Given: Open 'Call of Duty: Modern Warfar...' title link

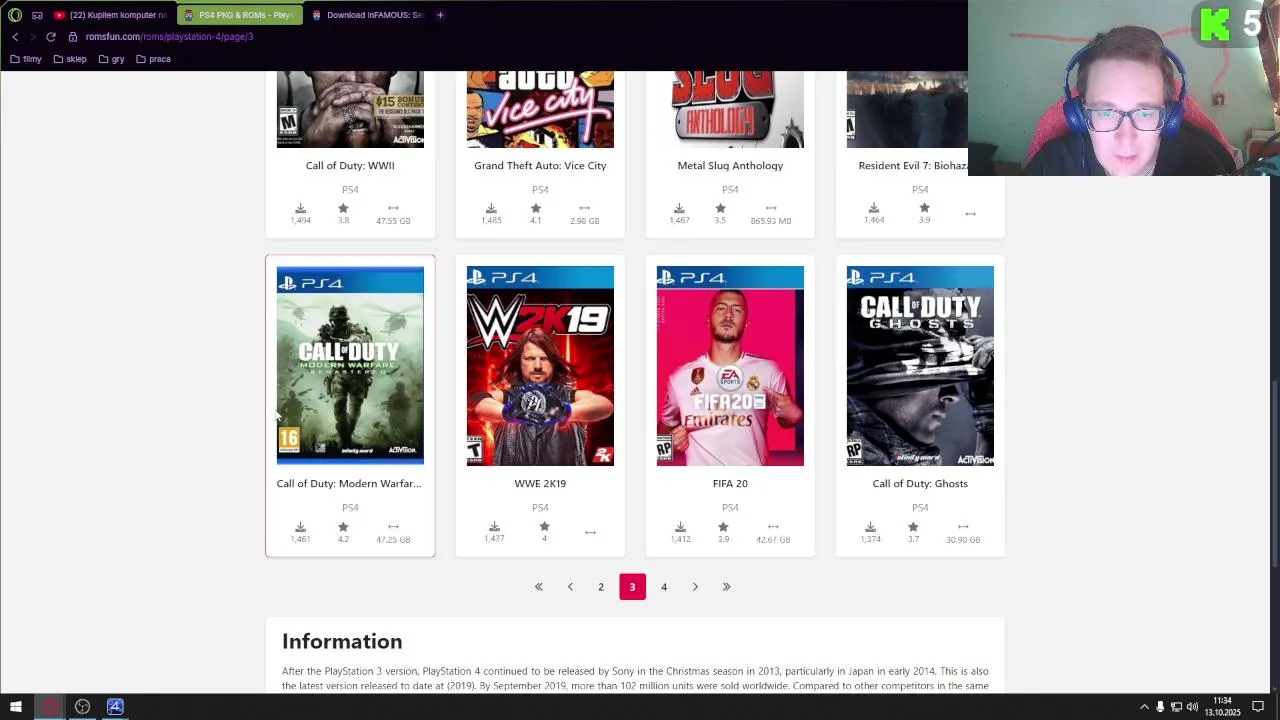Looking at the screenshot, I should coord(349,484).
